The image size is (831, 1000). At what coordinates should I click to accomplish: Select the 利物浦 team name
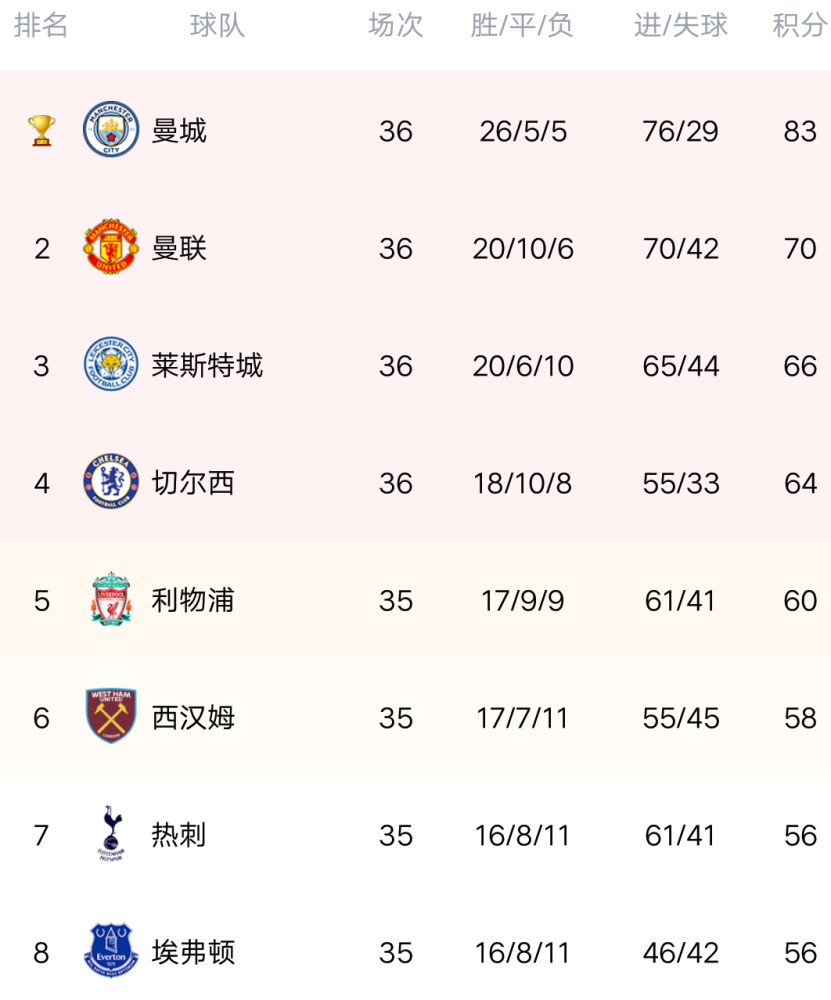[x=193, y=600]
